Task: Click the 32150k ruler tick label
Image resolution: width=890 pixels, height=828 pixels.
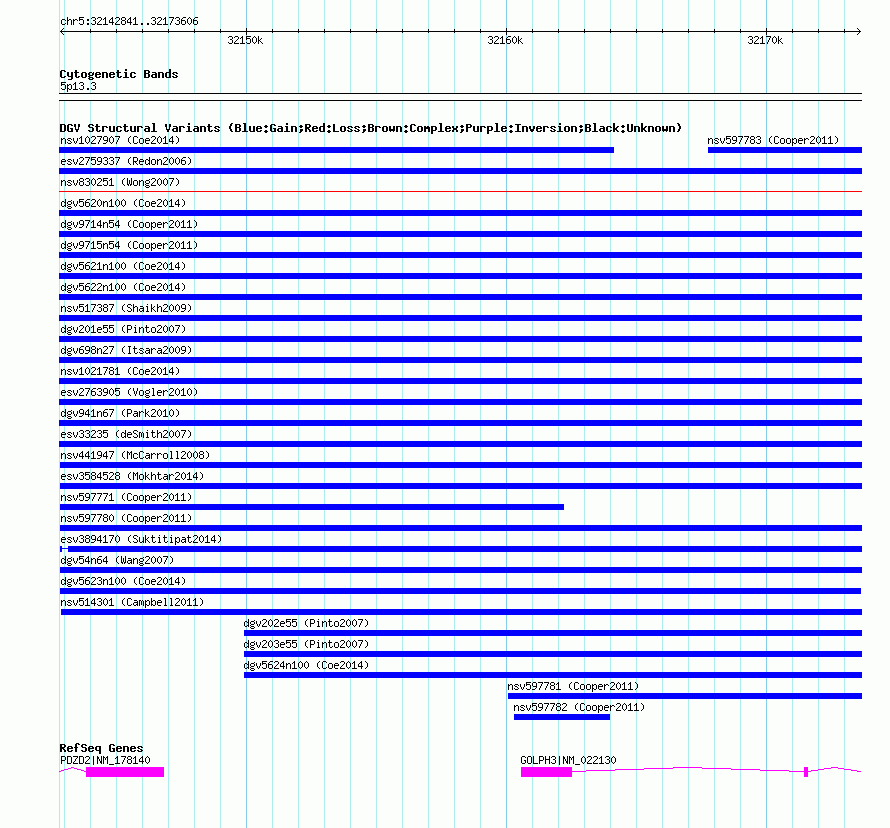Action: tap(245, 40)
